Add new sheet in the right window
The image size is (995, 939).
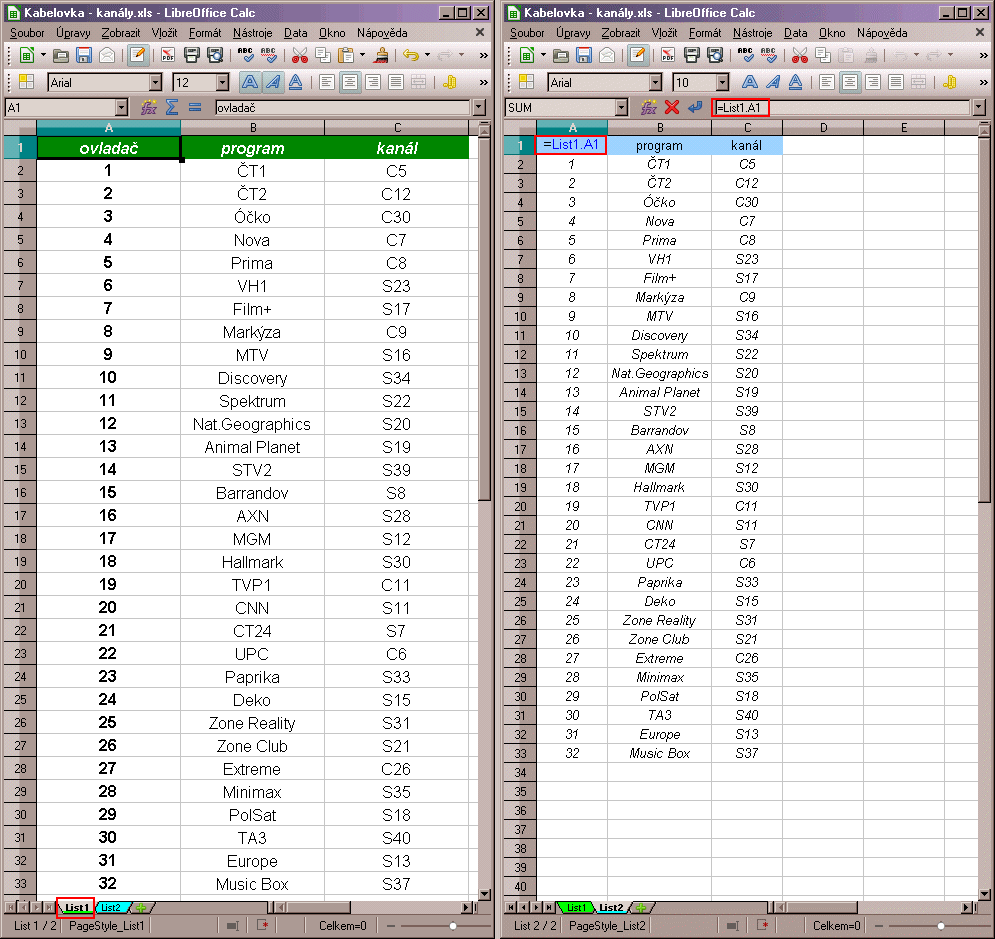tap(641, 908)
